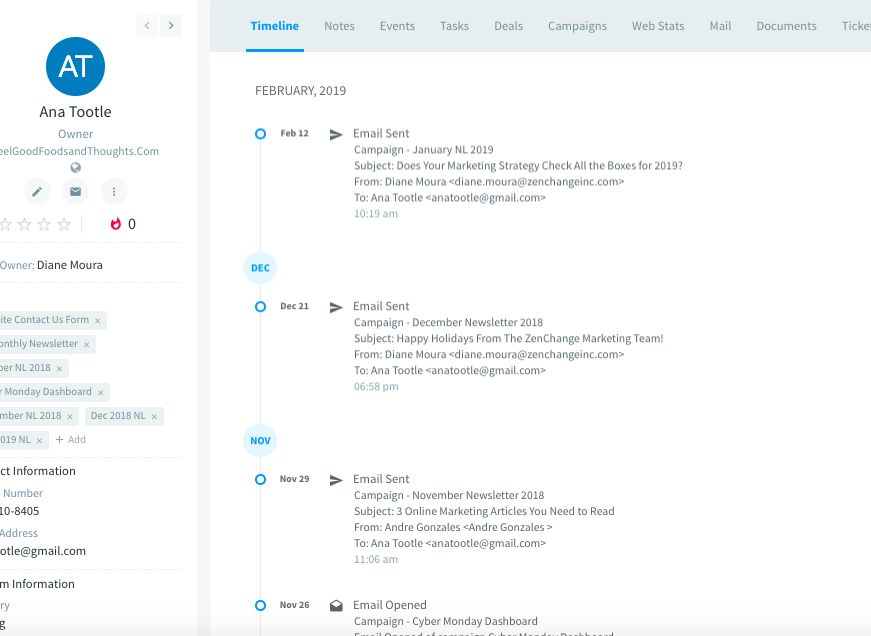Click the 06:58 pm timestamp

click(376, 387)
